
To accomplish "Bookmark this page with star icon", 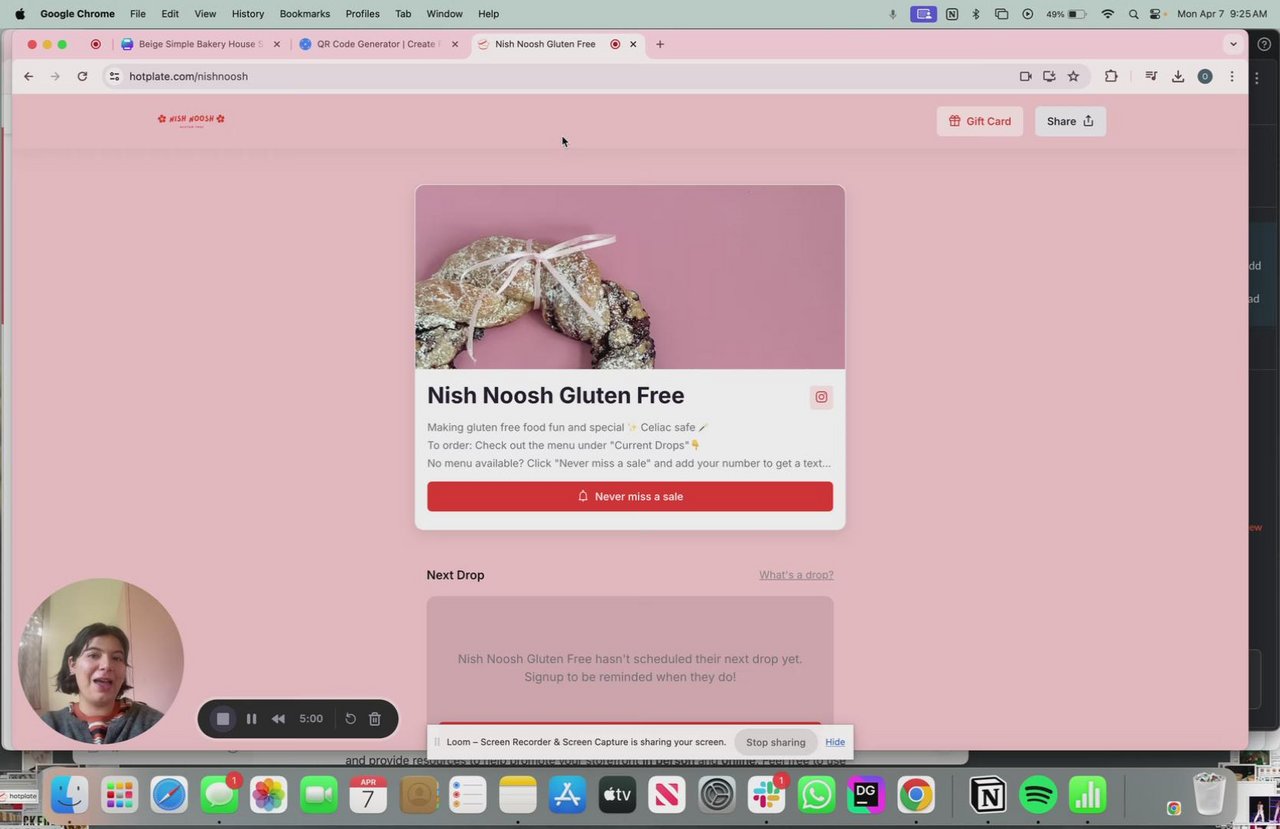I will (1073, 76).
